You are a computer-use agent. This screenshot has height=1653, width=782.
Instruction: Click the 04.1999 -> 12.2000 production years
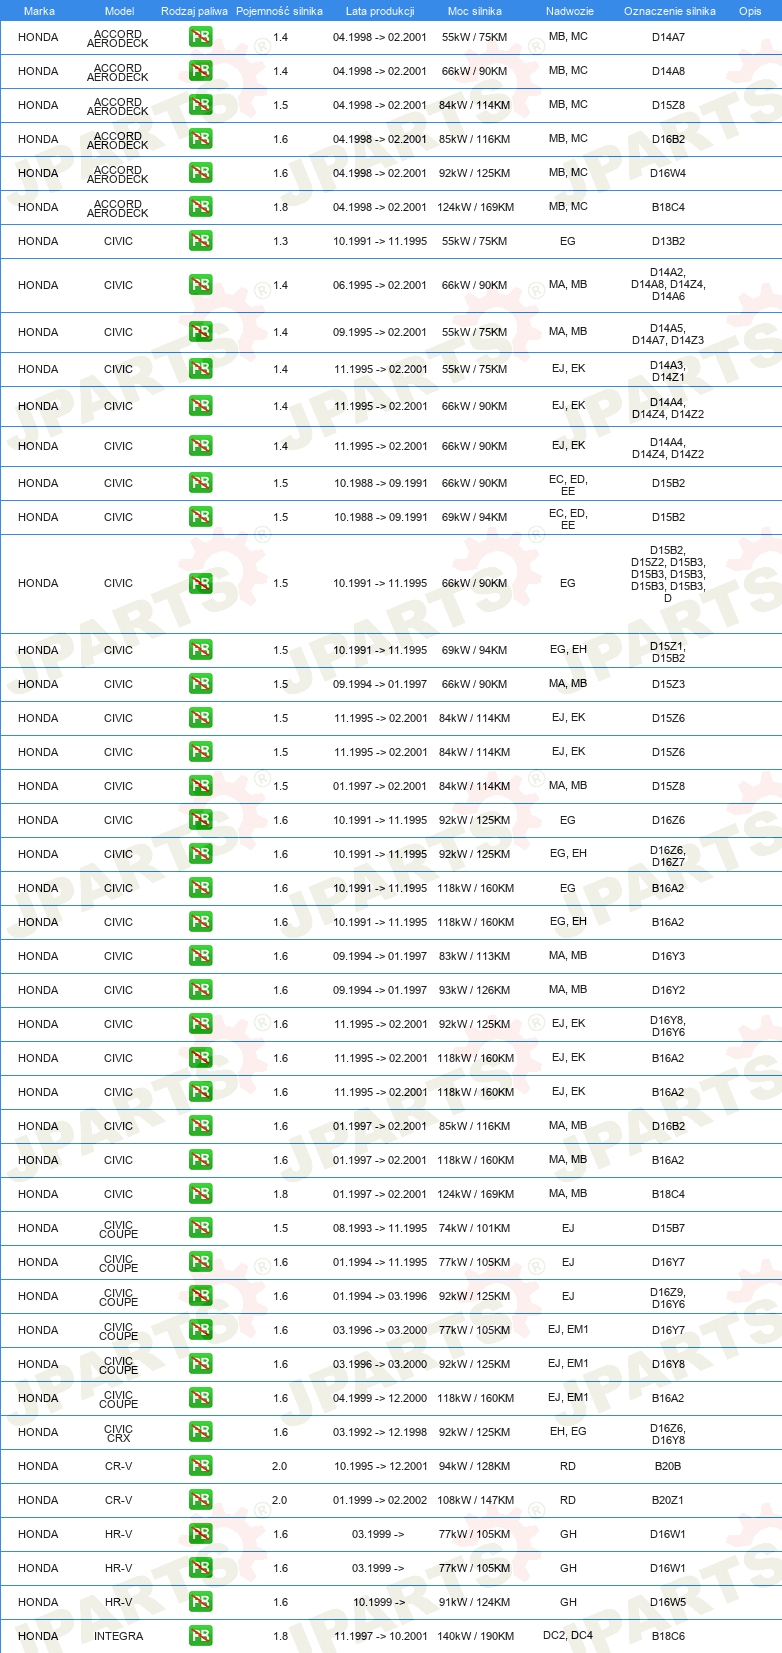coord(380,1398)
